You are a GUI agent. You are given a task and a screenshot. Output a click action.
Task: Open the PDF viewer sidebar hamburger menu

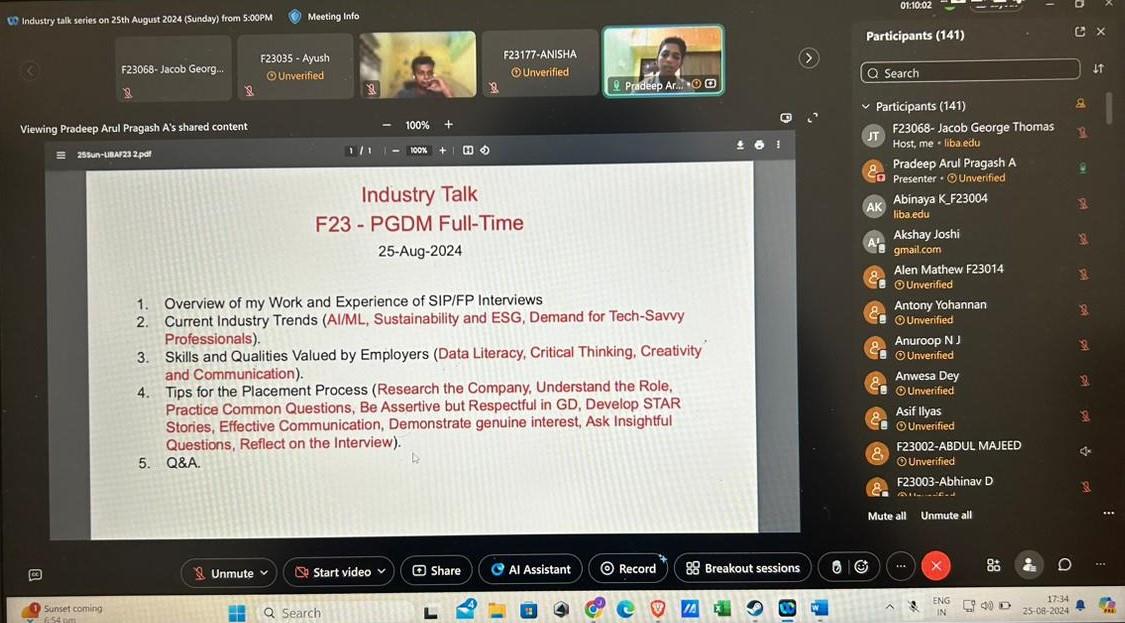pyautogui.click(x=61, y=155)
